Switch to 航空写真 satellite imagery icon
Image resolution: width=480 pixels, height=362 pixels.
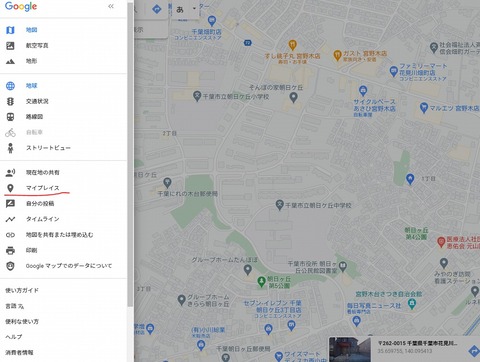click(10, 46)
